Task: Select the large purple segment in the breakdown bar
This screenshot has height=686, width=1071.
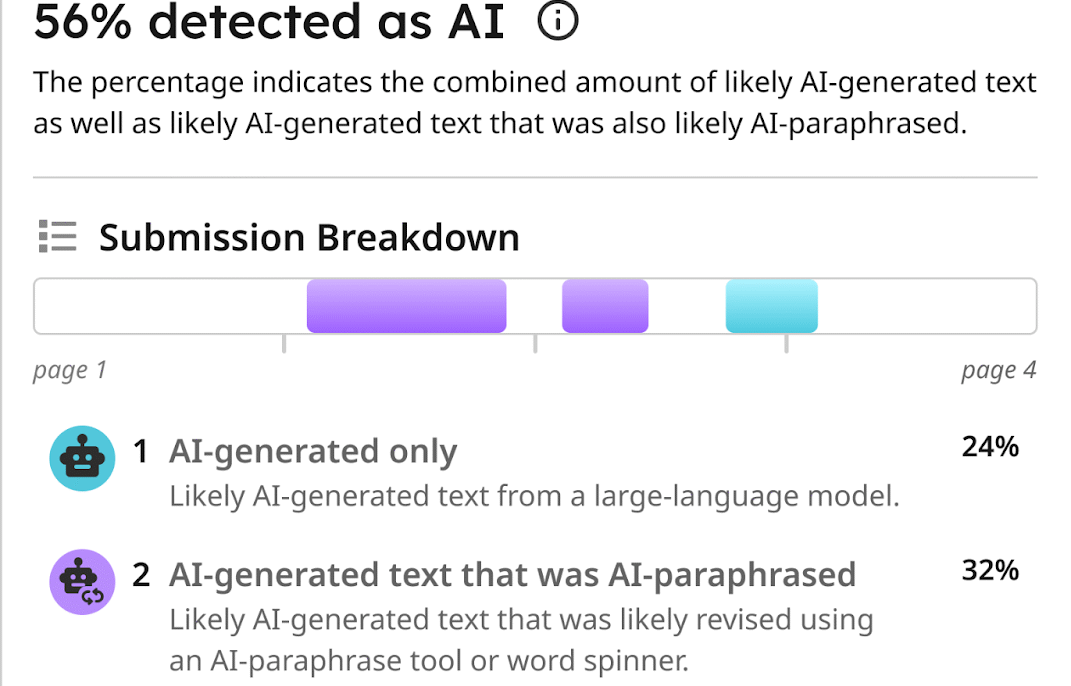Action: [405, 306]
